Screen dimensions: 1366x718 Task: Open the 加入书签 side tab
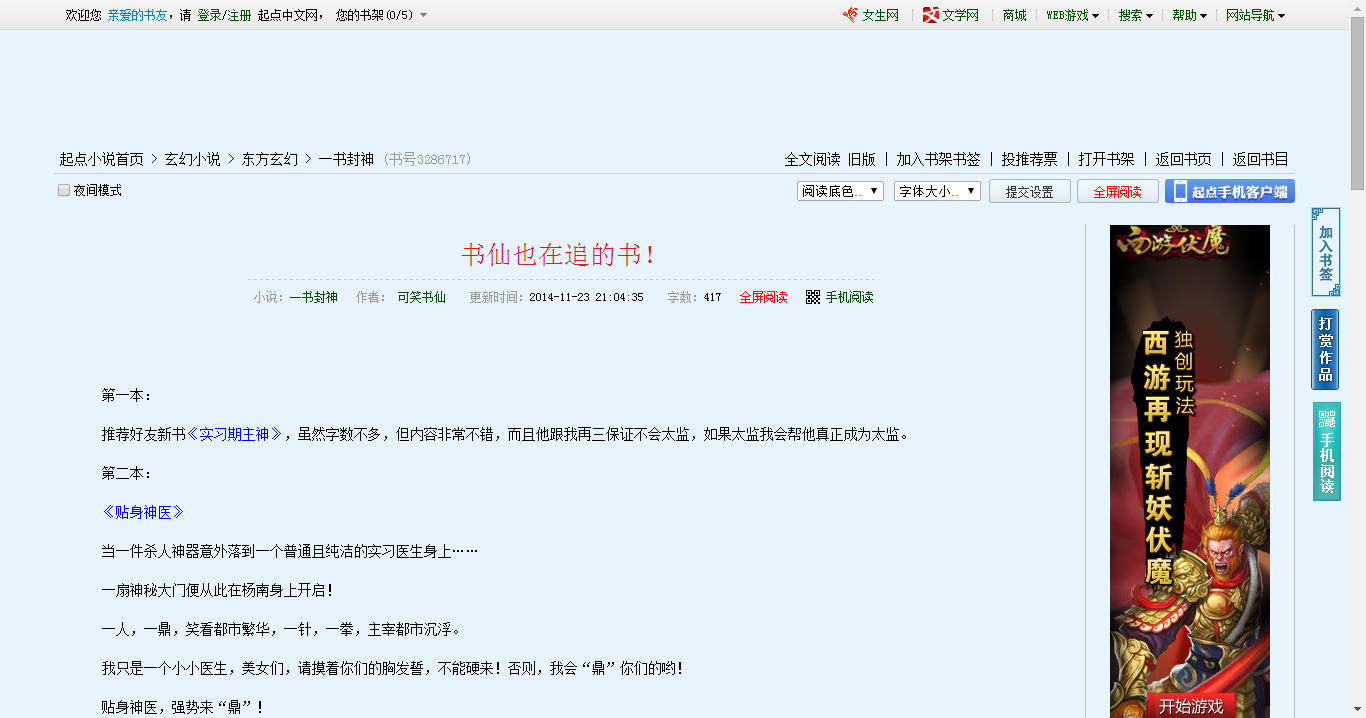coord(1325,252)
